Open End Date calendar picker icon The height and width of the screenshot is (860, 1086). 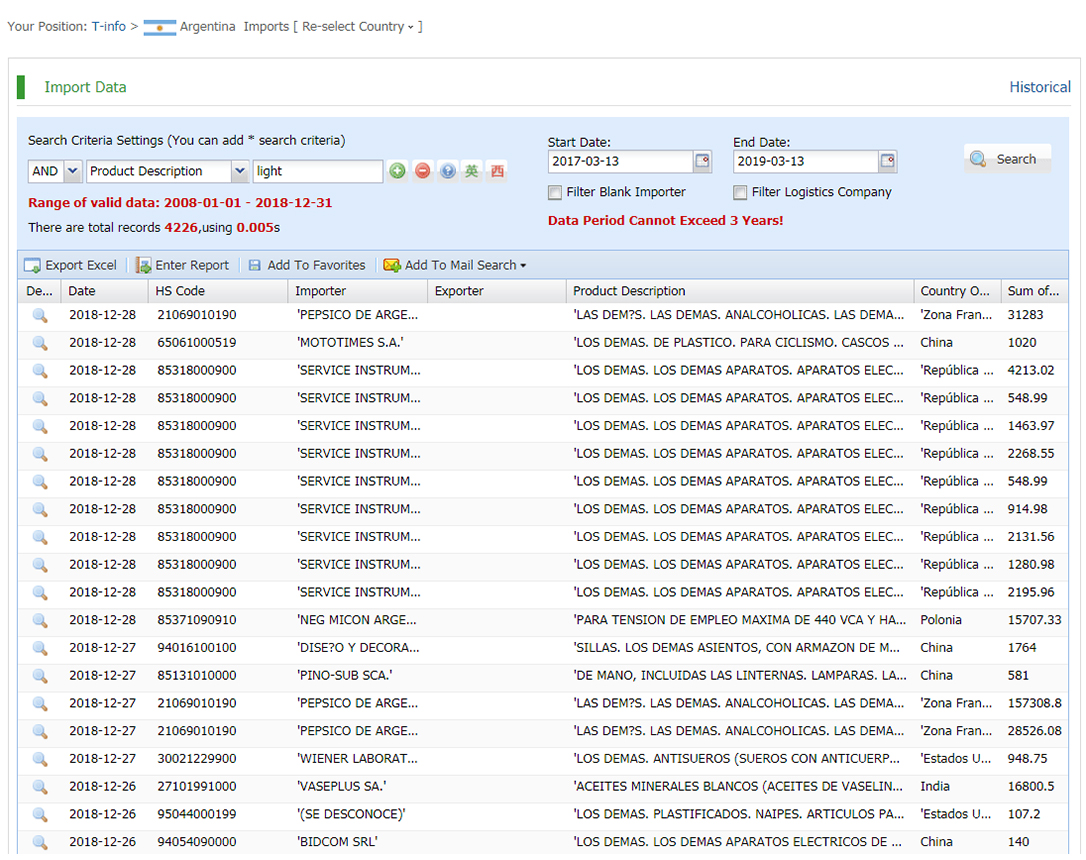coord(888,161)
